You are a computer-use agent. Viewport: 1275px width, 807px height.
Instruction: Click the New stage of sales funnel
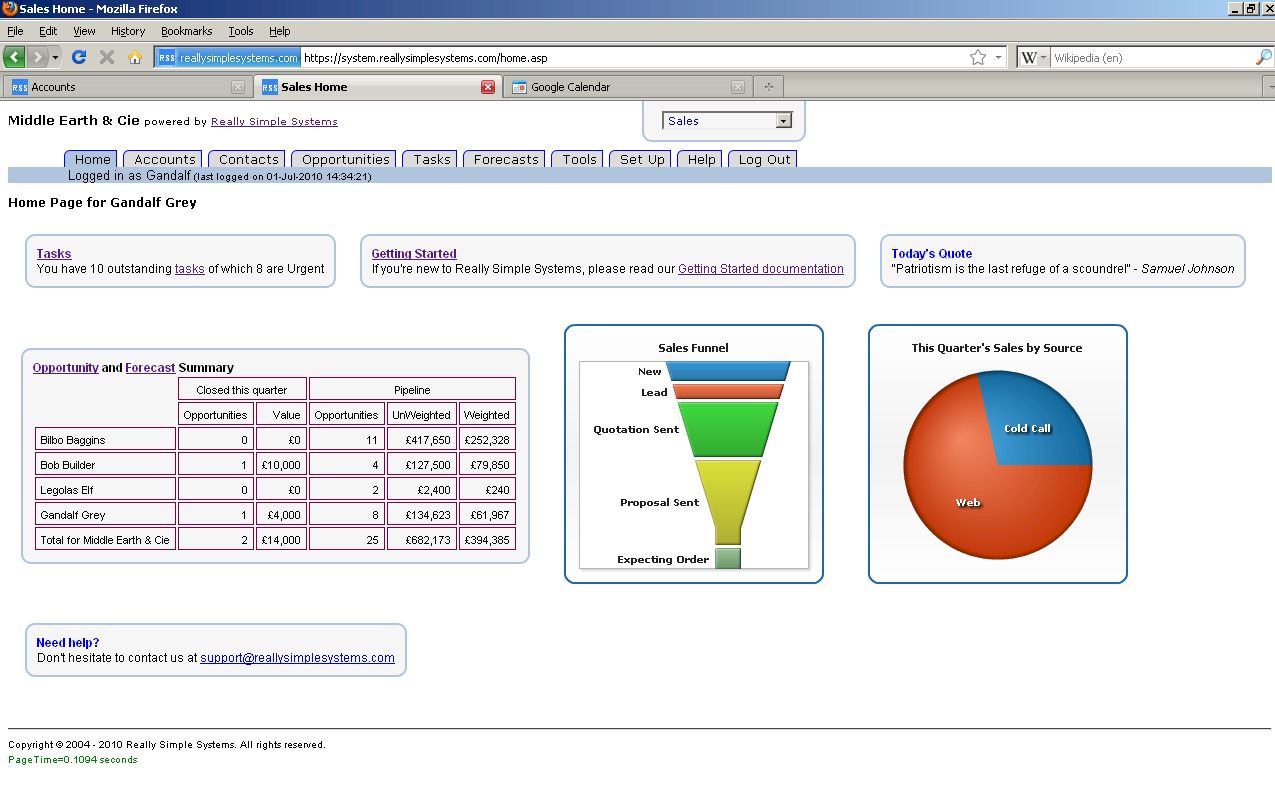(728, 371)
